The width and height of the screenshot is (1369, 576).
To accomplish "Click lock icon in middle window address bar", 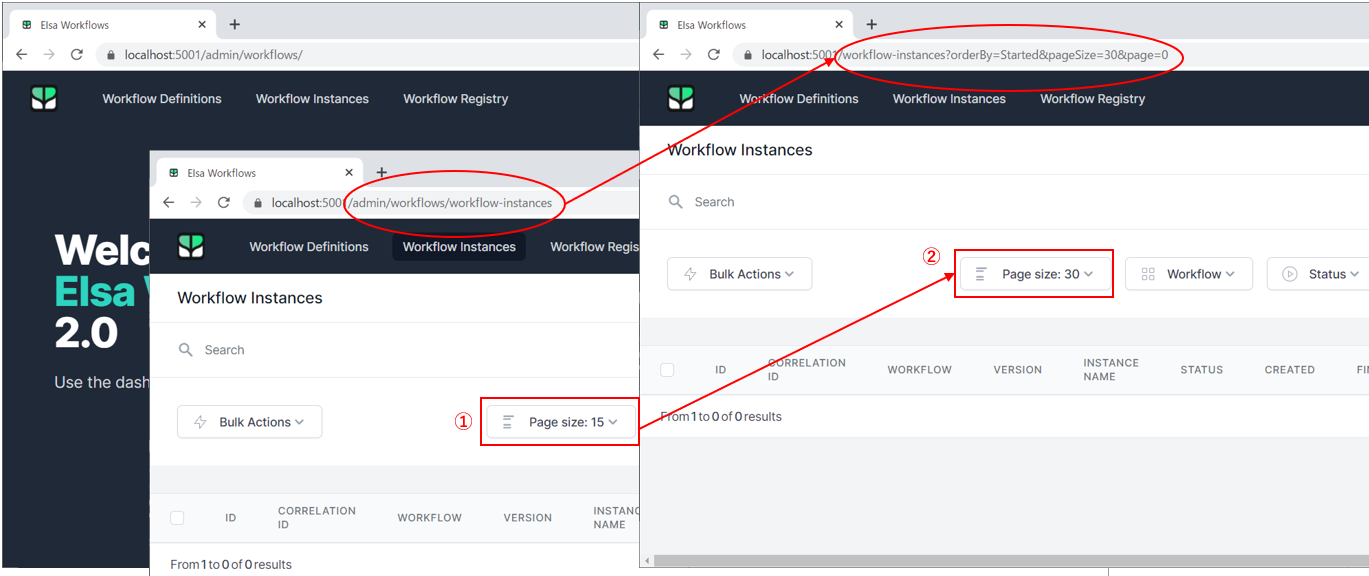I will coord(258,203).
